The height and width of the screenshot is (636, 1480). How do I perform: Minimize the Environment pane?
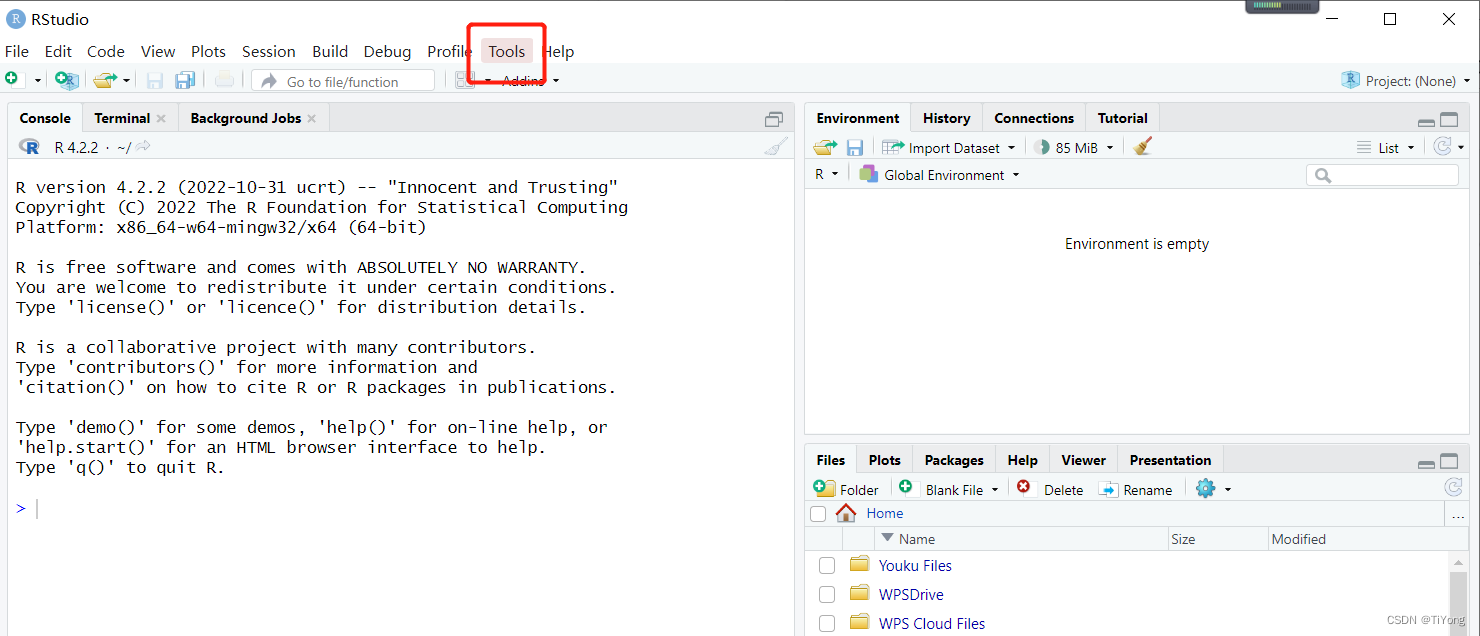pyautogui.click(x=1427, y=121)
